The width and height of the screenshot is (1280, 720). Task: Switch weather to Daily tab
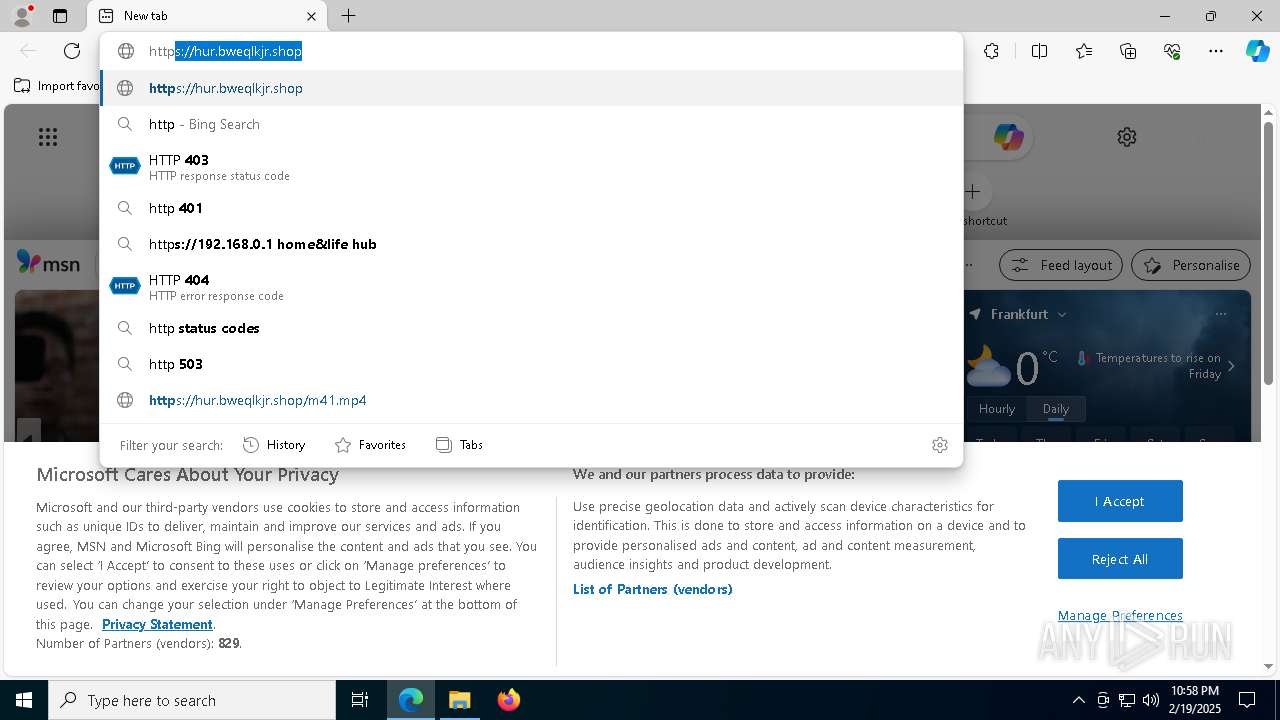tap(1056, 409)
